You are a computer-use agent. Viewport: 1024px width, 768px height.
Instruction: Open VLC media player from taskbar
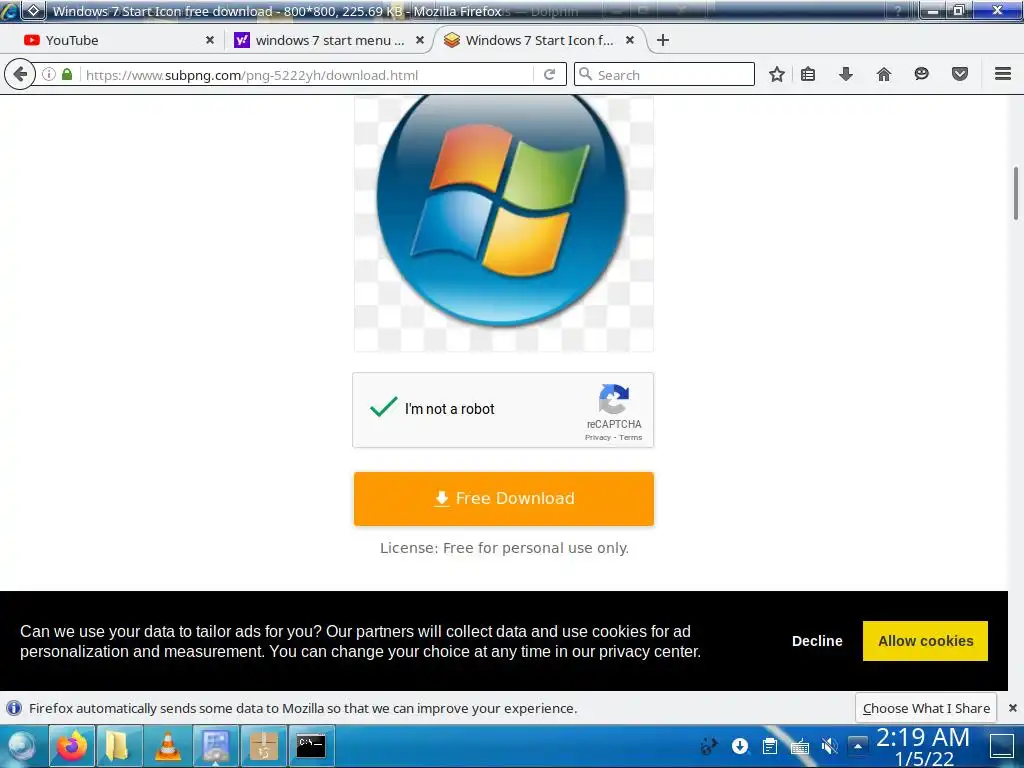tap(167, 746)
